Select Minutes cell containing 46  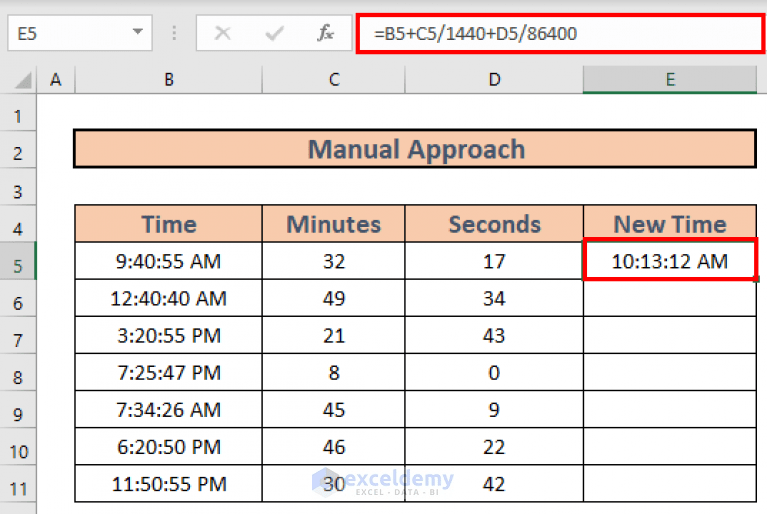[x=334, y=447]
